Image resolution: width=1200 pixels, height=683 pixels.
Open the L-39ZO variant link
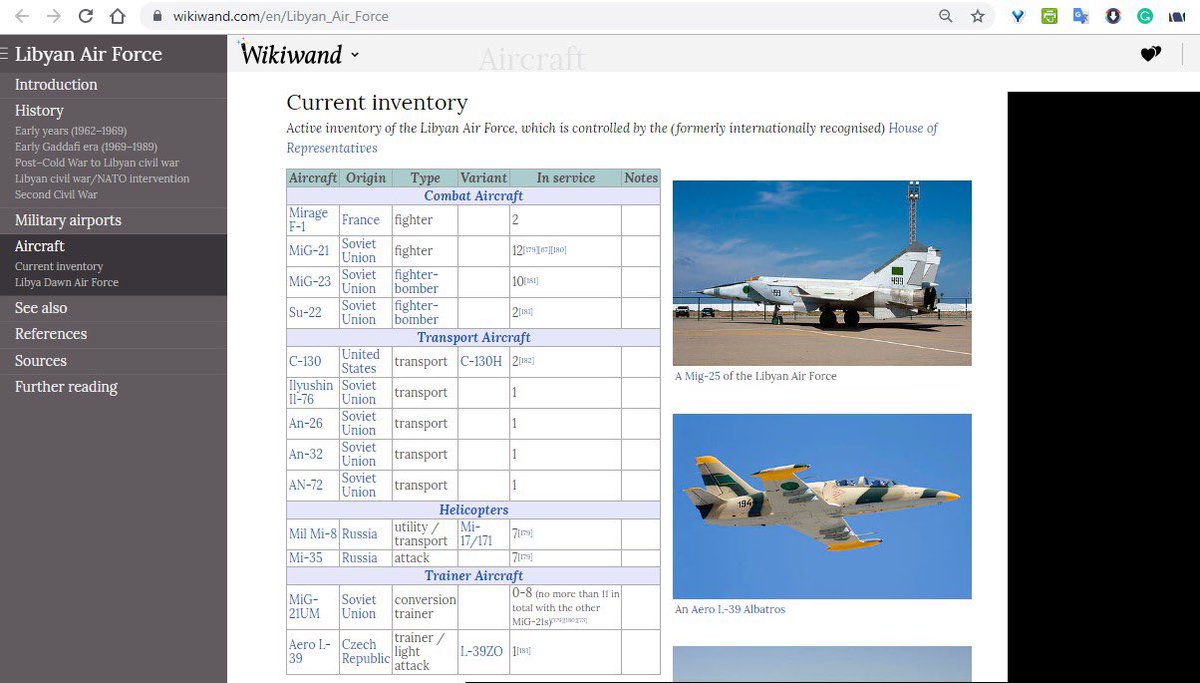tap(481, 652)
